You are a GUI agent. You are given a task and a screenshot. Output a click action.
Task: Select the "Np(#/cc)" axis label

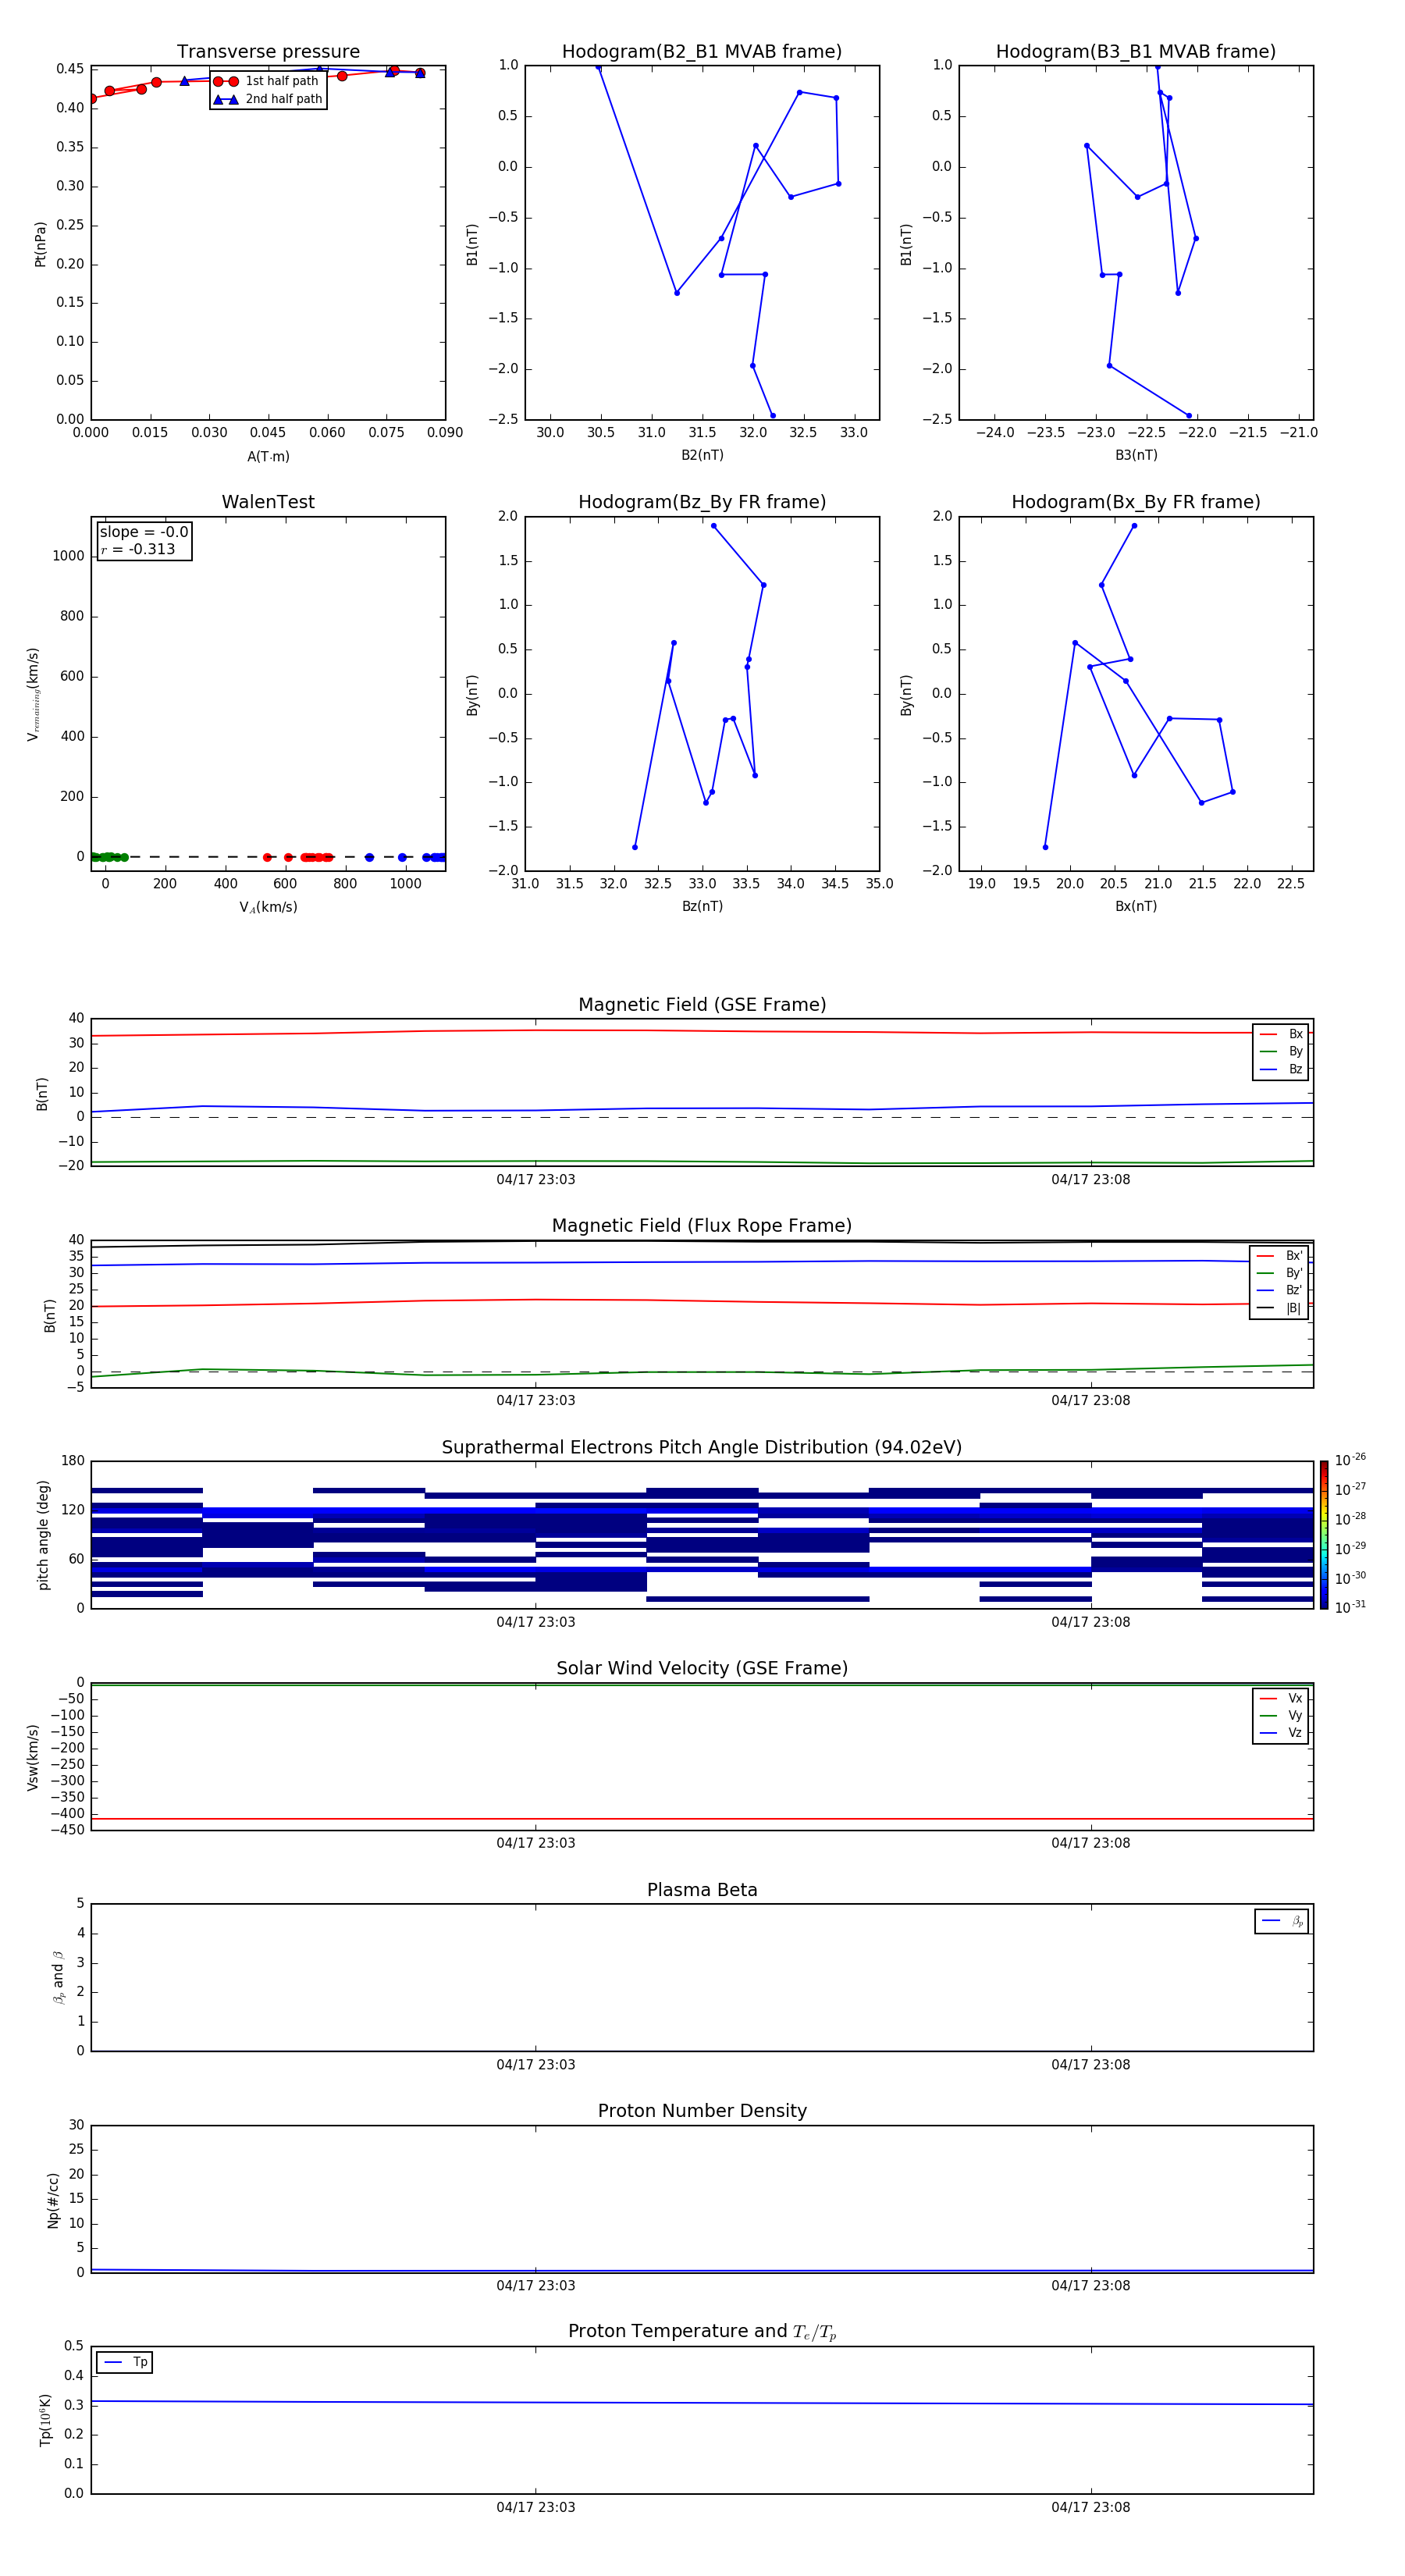point(53,2200)
